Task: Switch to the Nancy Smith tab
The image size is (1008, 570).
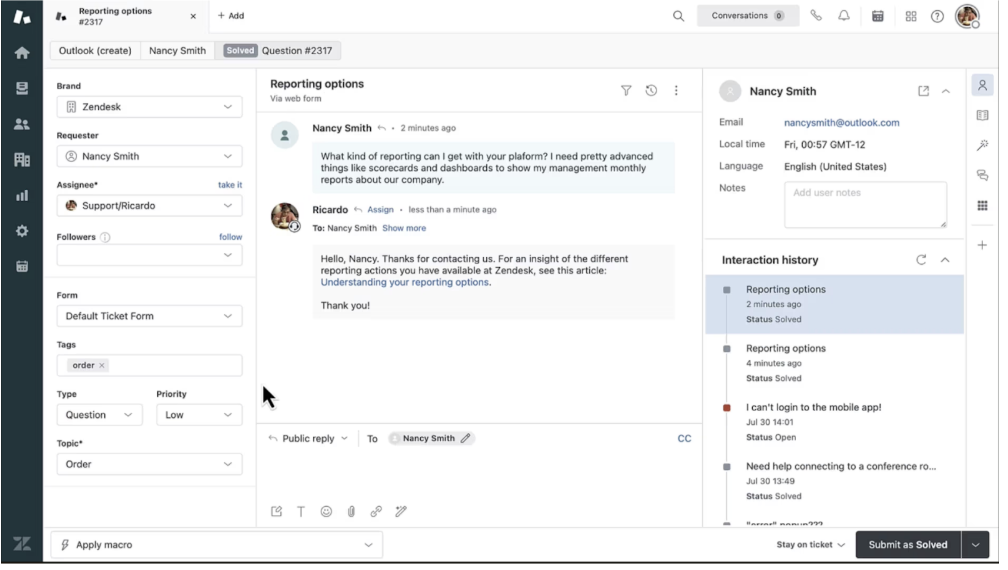Action: coord(178,50)
